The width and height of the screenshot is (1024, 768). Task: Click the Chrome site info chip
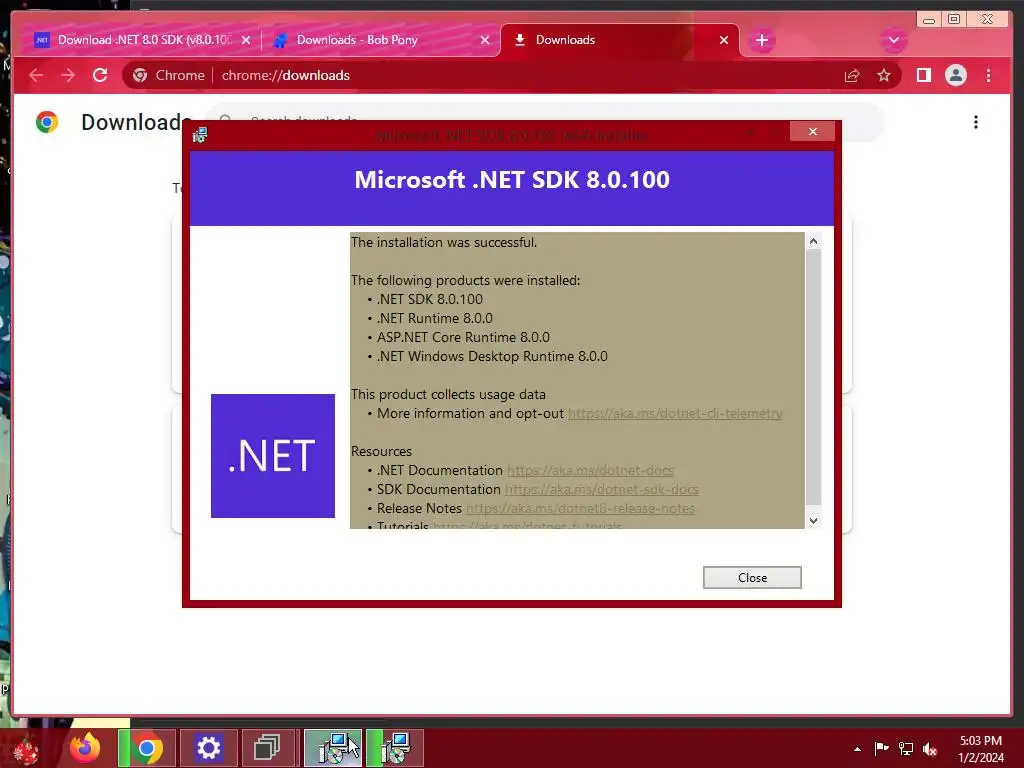click(168, 75)
